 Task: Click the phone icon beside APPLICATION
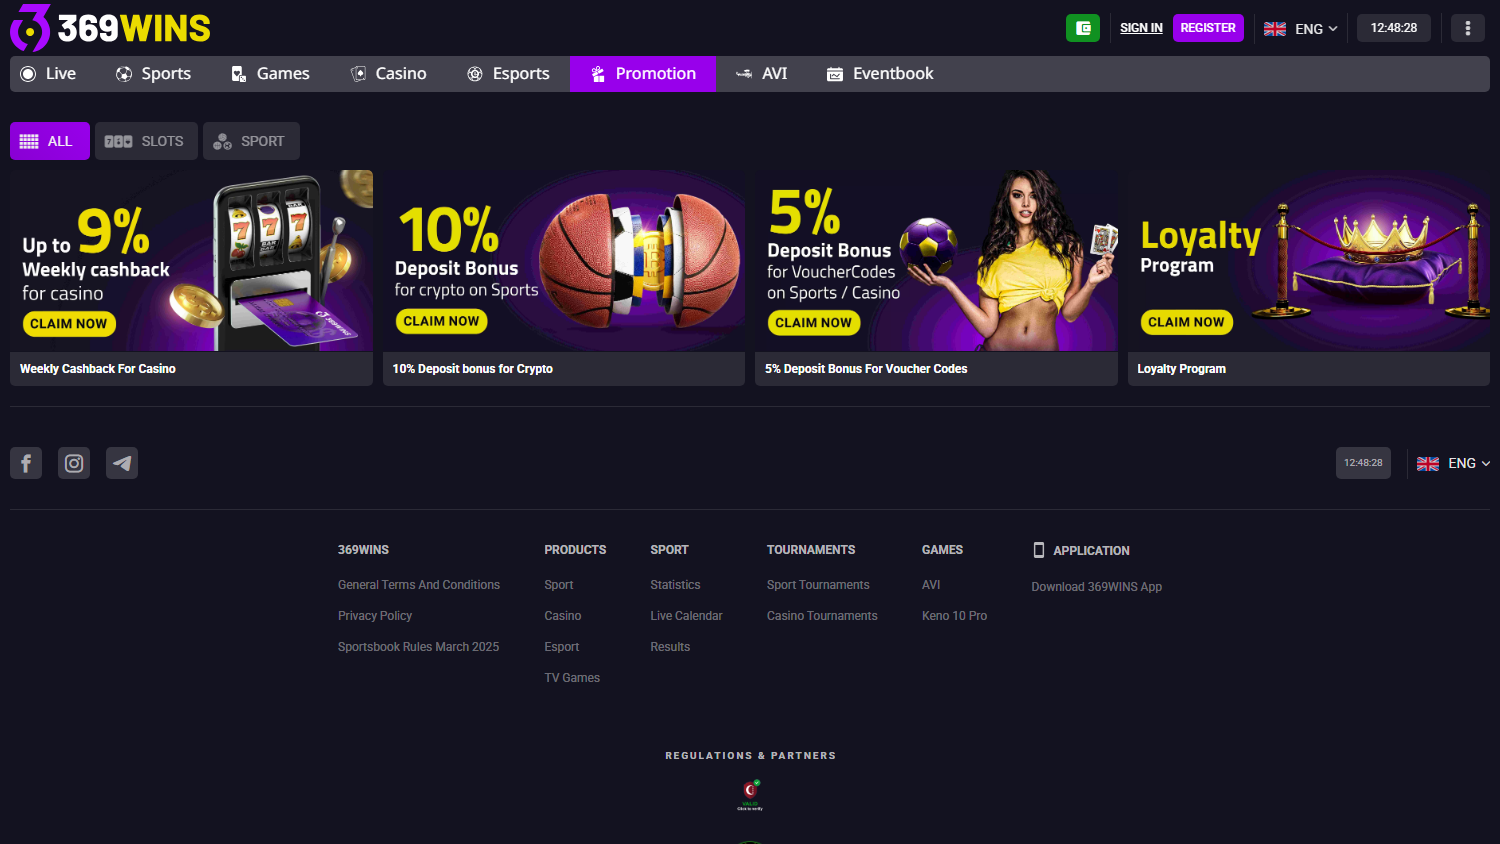1038,550
